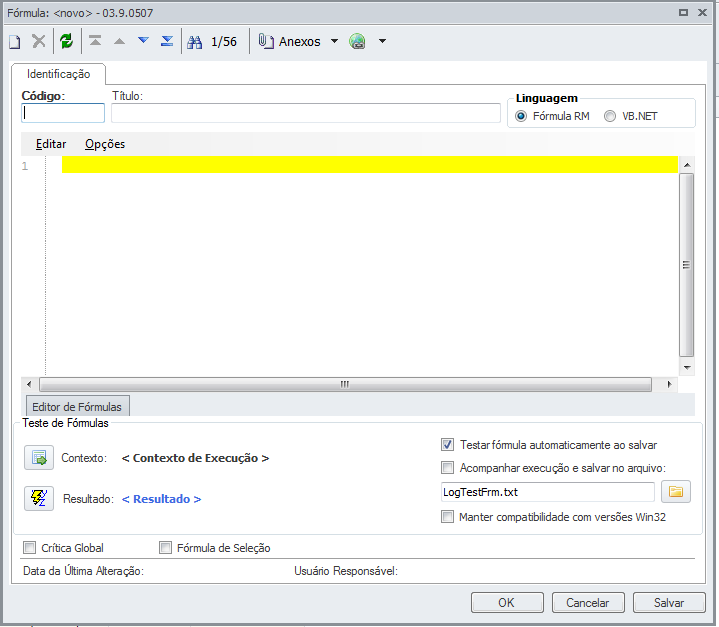Run formula test lightning icon
This screenshot has height=627, width=719.
tap(39, 498)
